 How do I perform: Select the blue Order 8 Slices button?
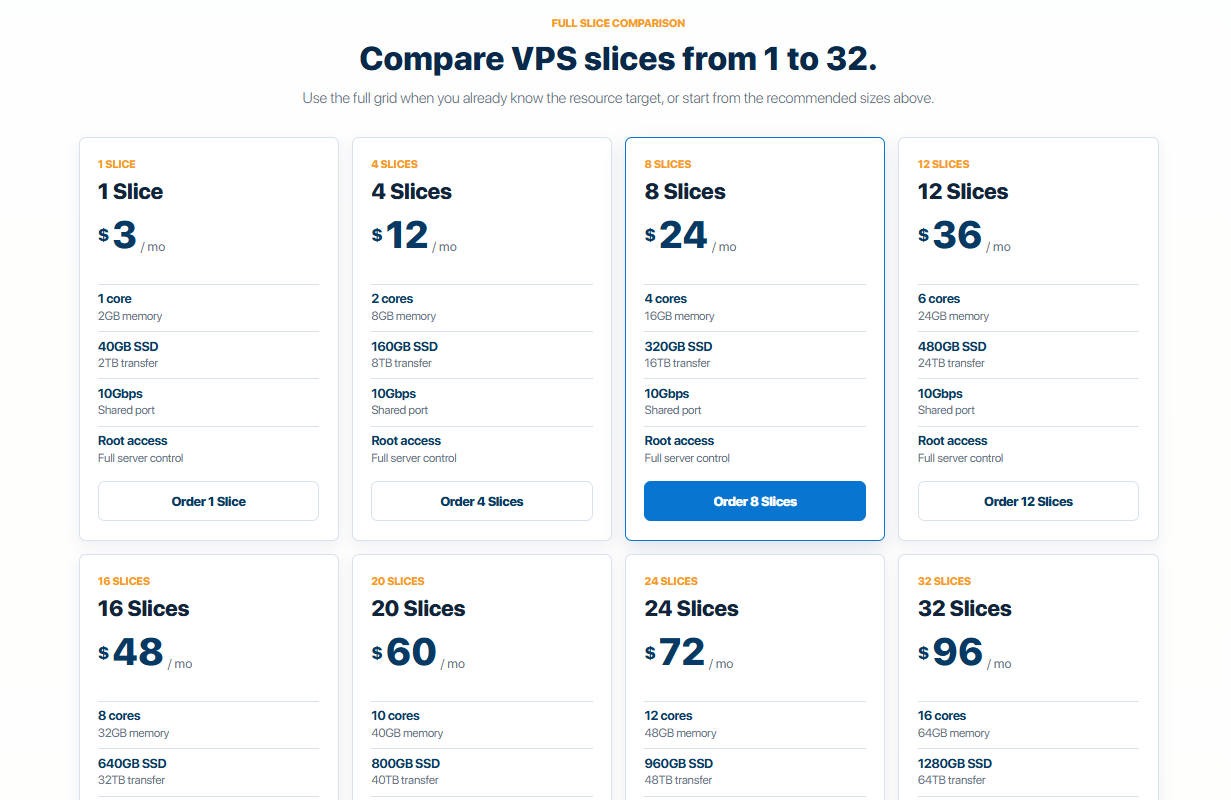(x=755, y=501)
